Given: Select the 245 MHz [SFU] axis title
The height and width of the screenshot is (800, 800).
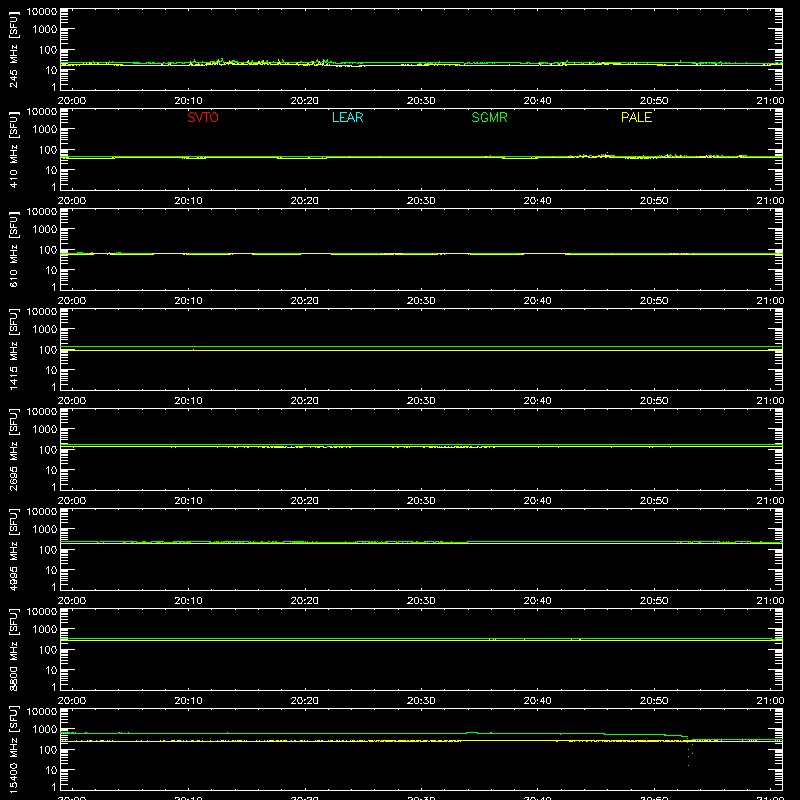Looking at the screenshot, I should click(x=14, y=49).
